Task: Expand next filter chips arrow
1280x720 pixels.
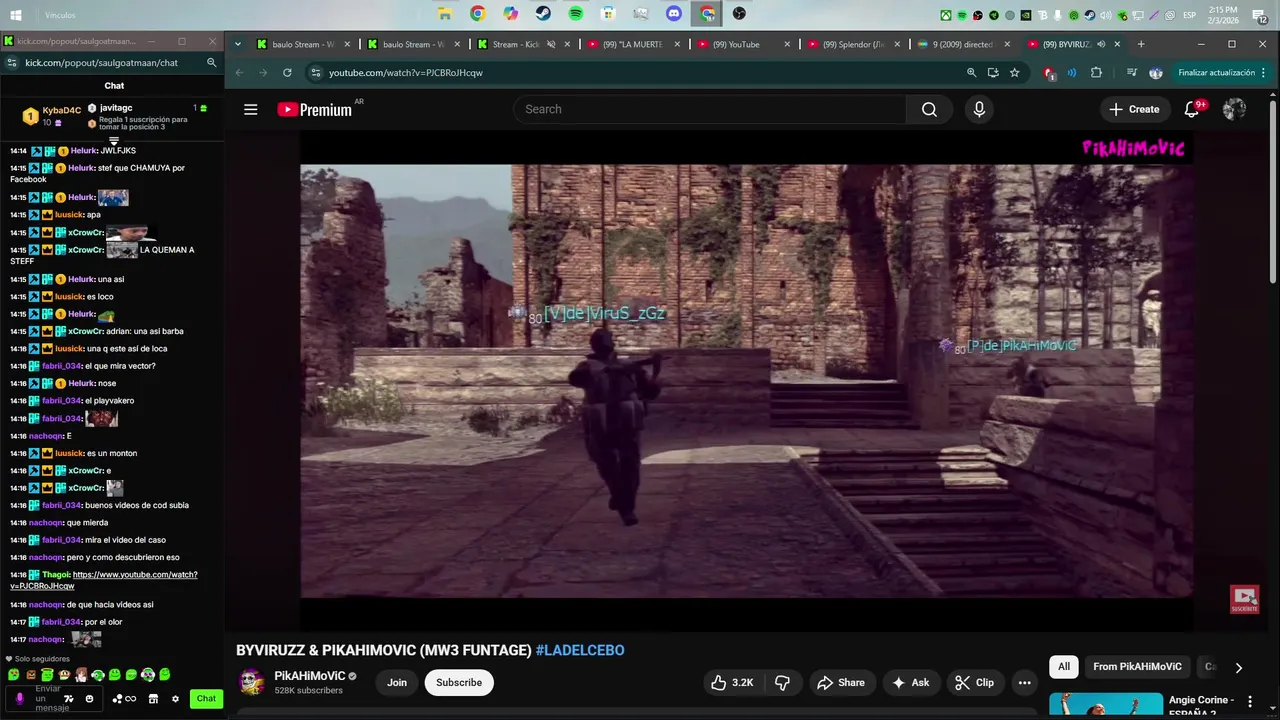Action: (x=1238, y=667)
